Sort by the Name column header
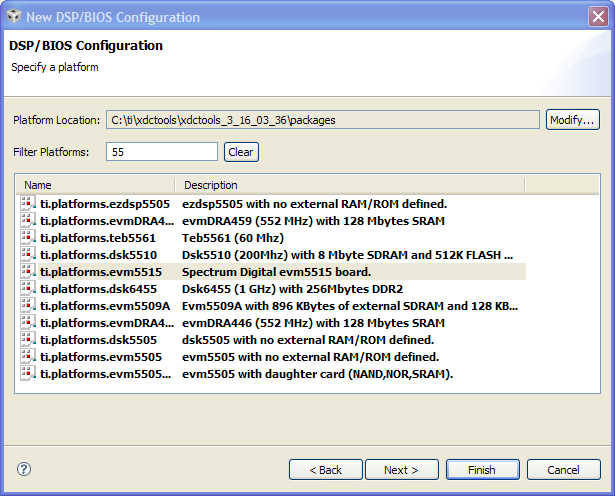This screenshot has height=496, width=615. coord(95,185)
